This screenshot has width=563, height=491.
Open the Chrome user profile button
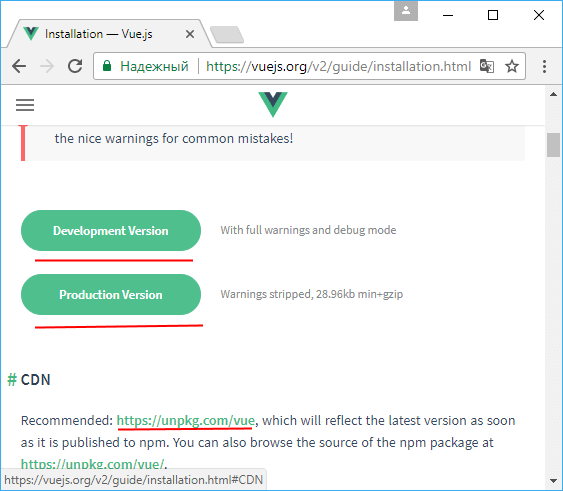[406, 11]
